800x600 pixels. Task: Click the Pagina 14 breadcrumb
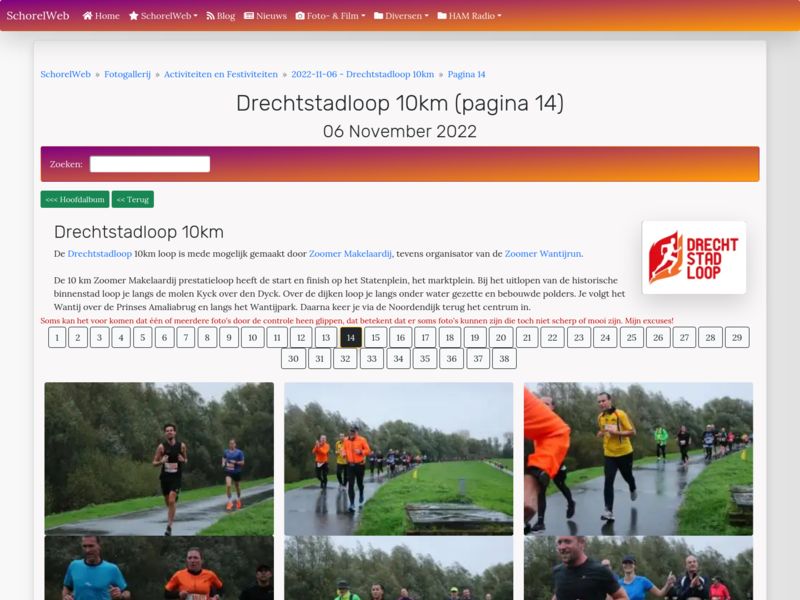466,74
